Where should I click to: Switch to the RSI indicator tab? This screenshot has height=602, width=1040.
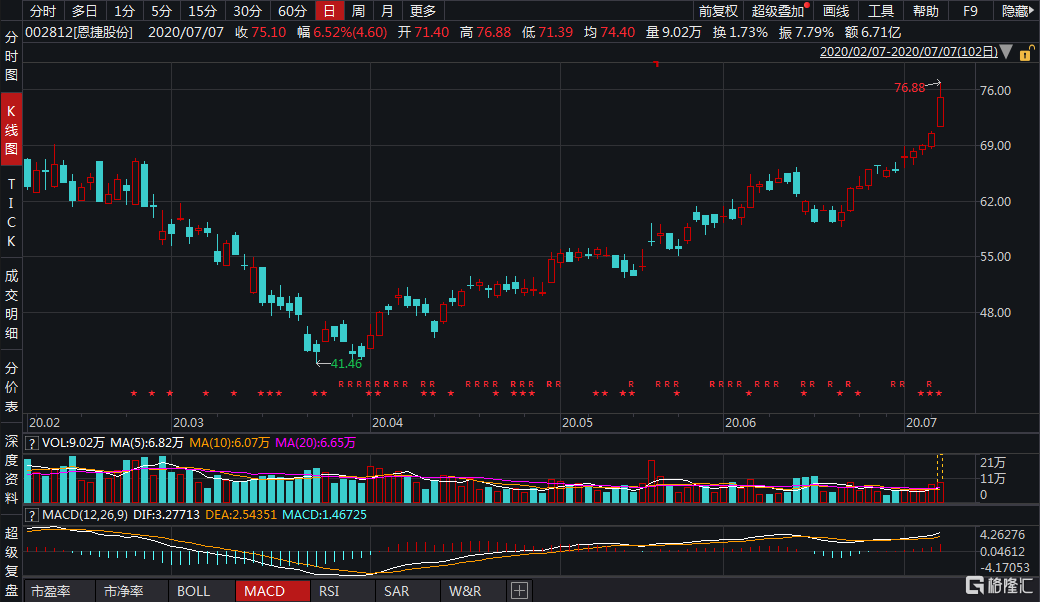[x=329, y=590]
